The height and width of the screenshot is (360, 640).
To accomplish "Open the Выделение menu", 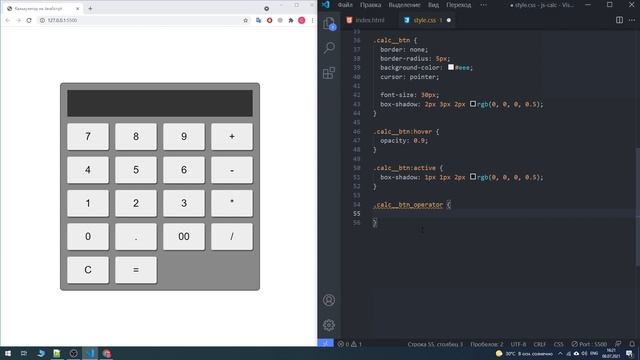I will [404, 5].
